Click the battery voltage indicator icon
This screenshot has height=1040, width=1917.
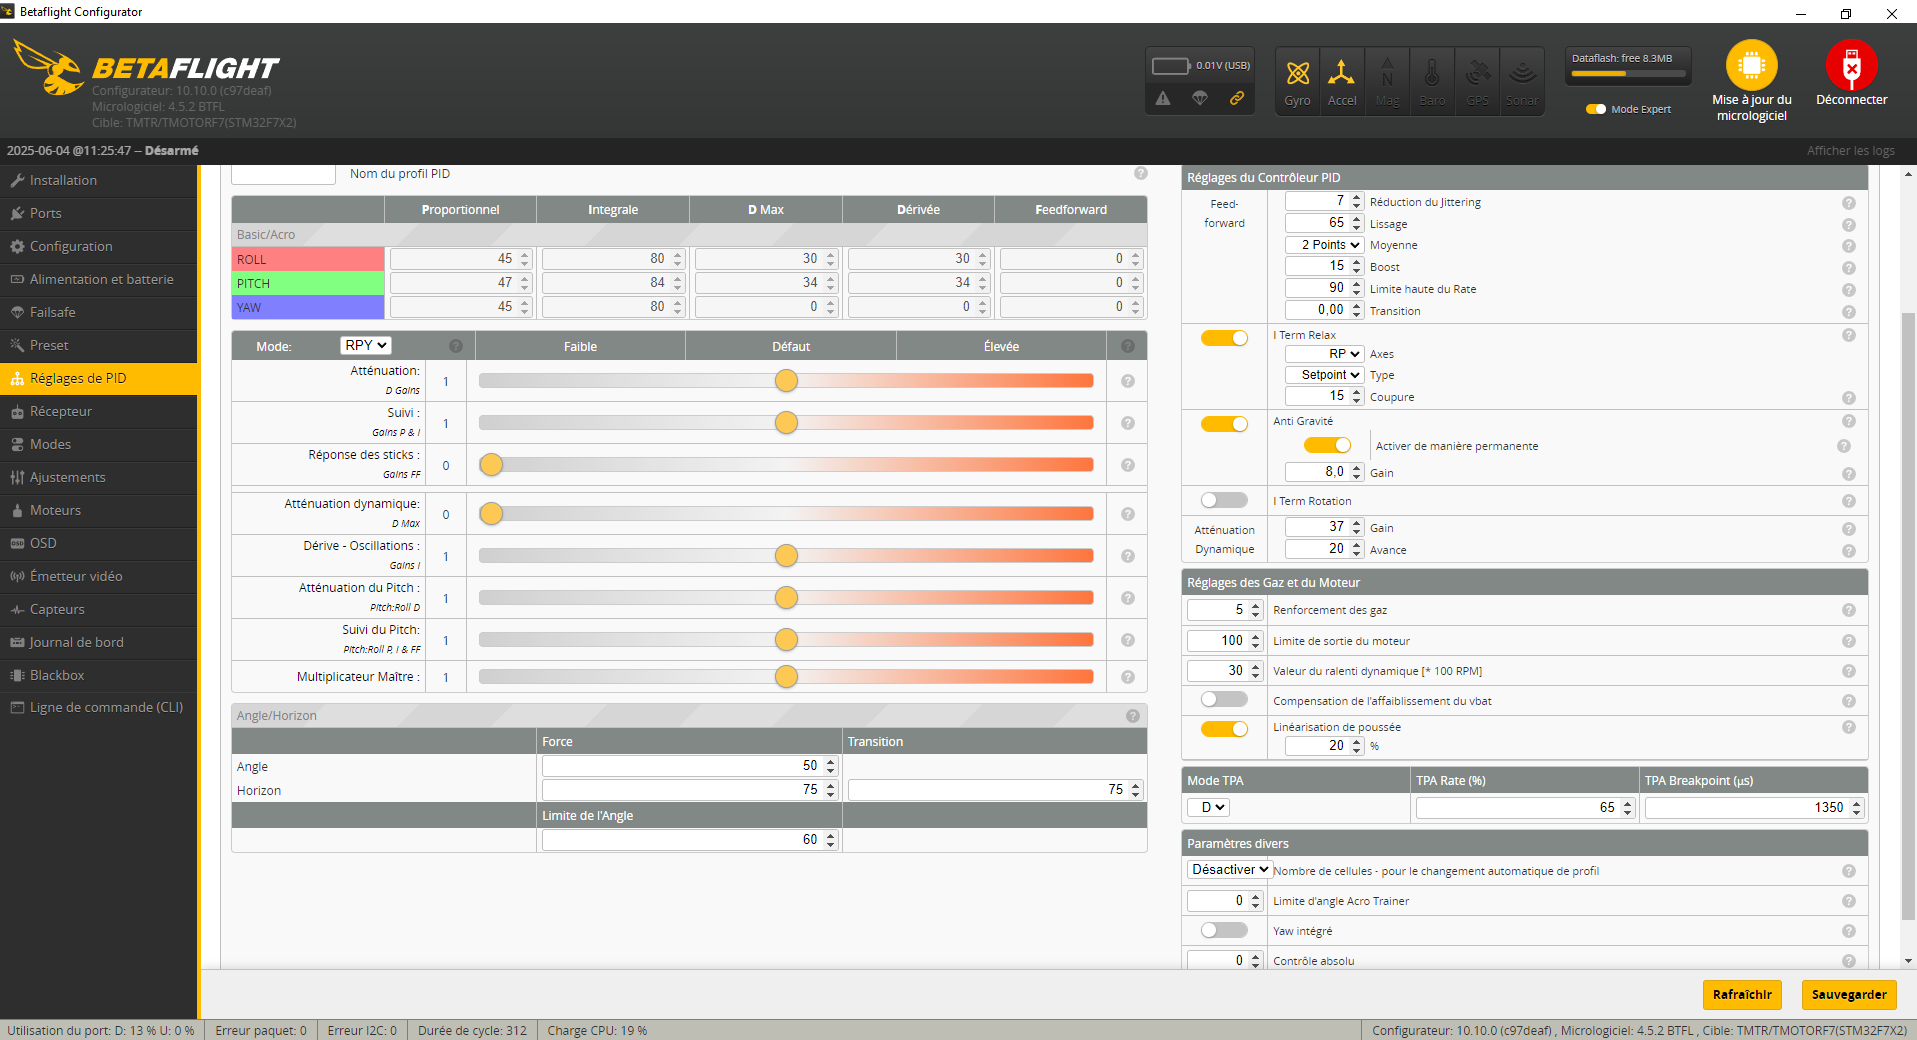pos(1170,66)
